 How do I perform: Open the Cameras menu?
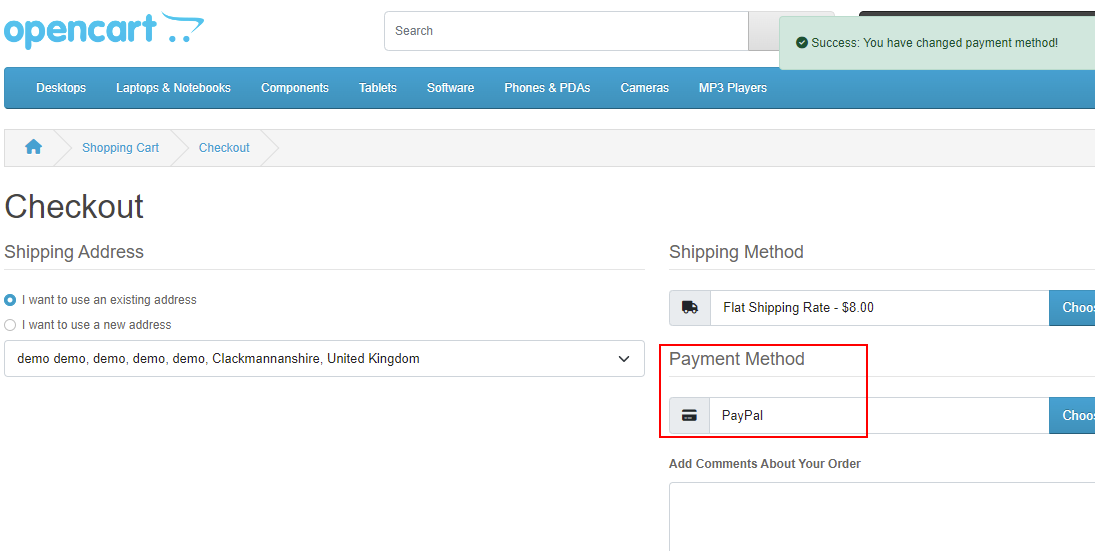click(645, 88)
